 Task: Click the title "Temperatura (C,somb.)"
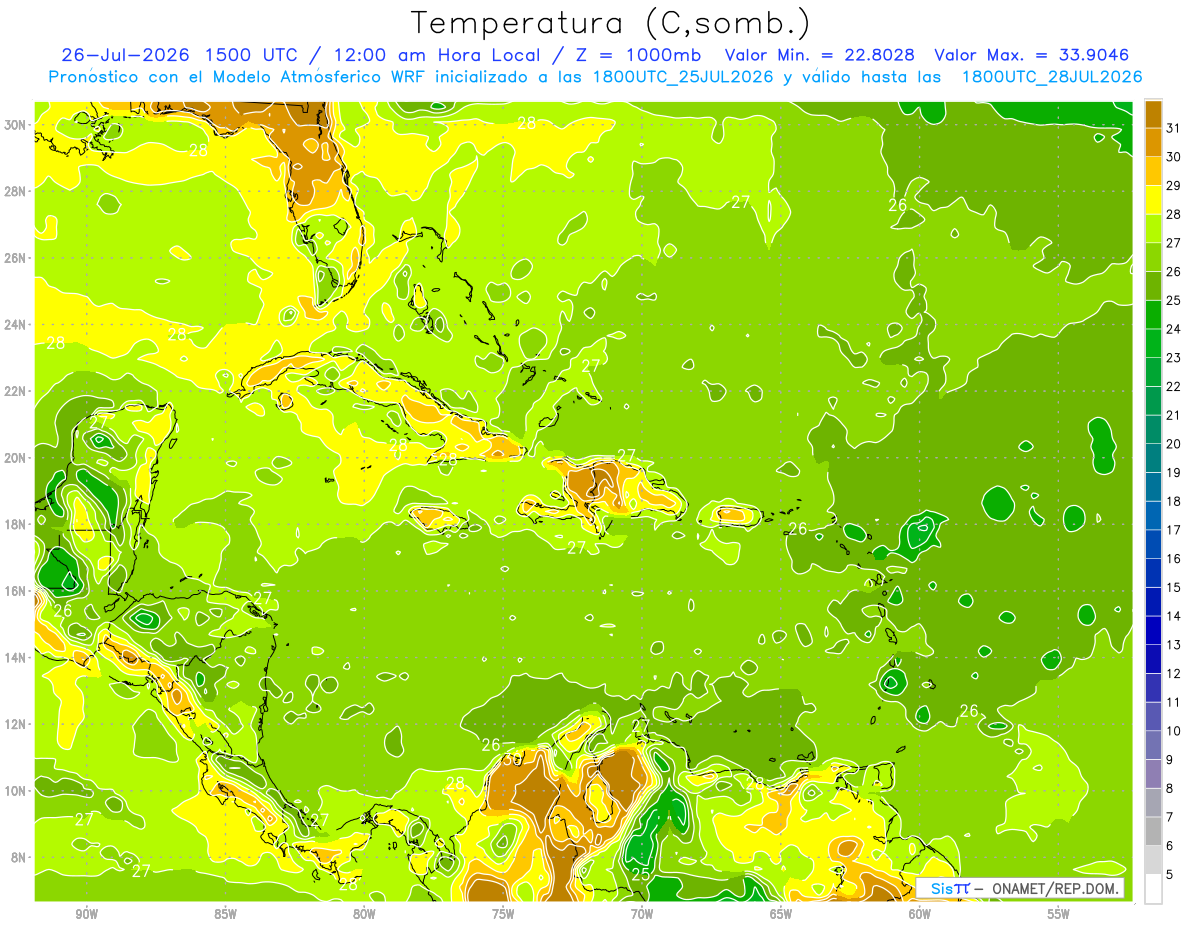click(x=610, y=23)
